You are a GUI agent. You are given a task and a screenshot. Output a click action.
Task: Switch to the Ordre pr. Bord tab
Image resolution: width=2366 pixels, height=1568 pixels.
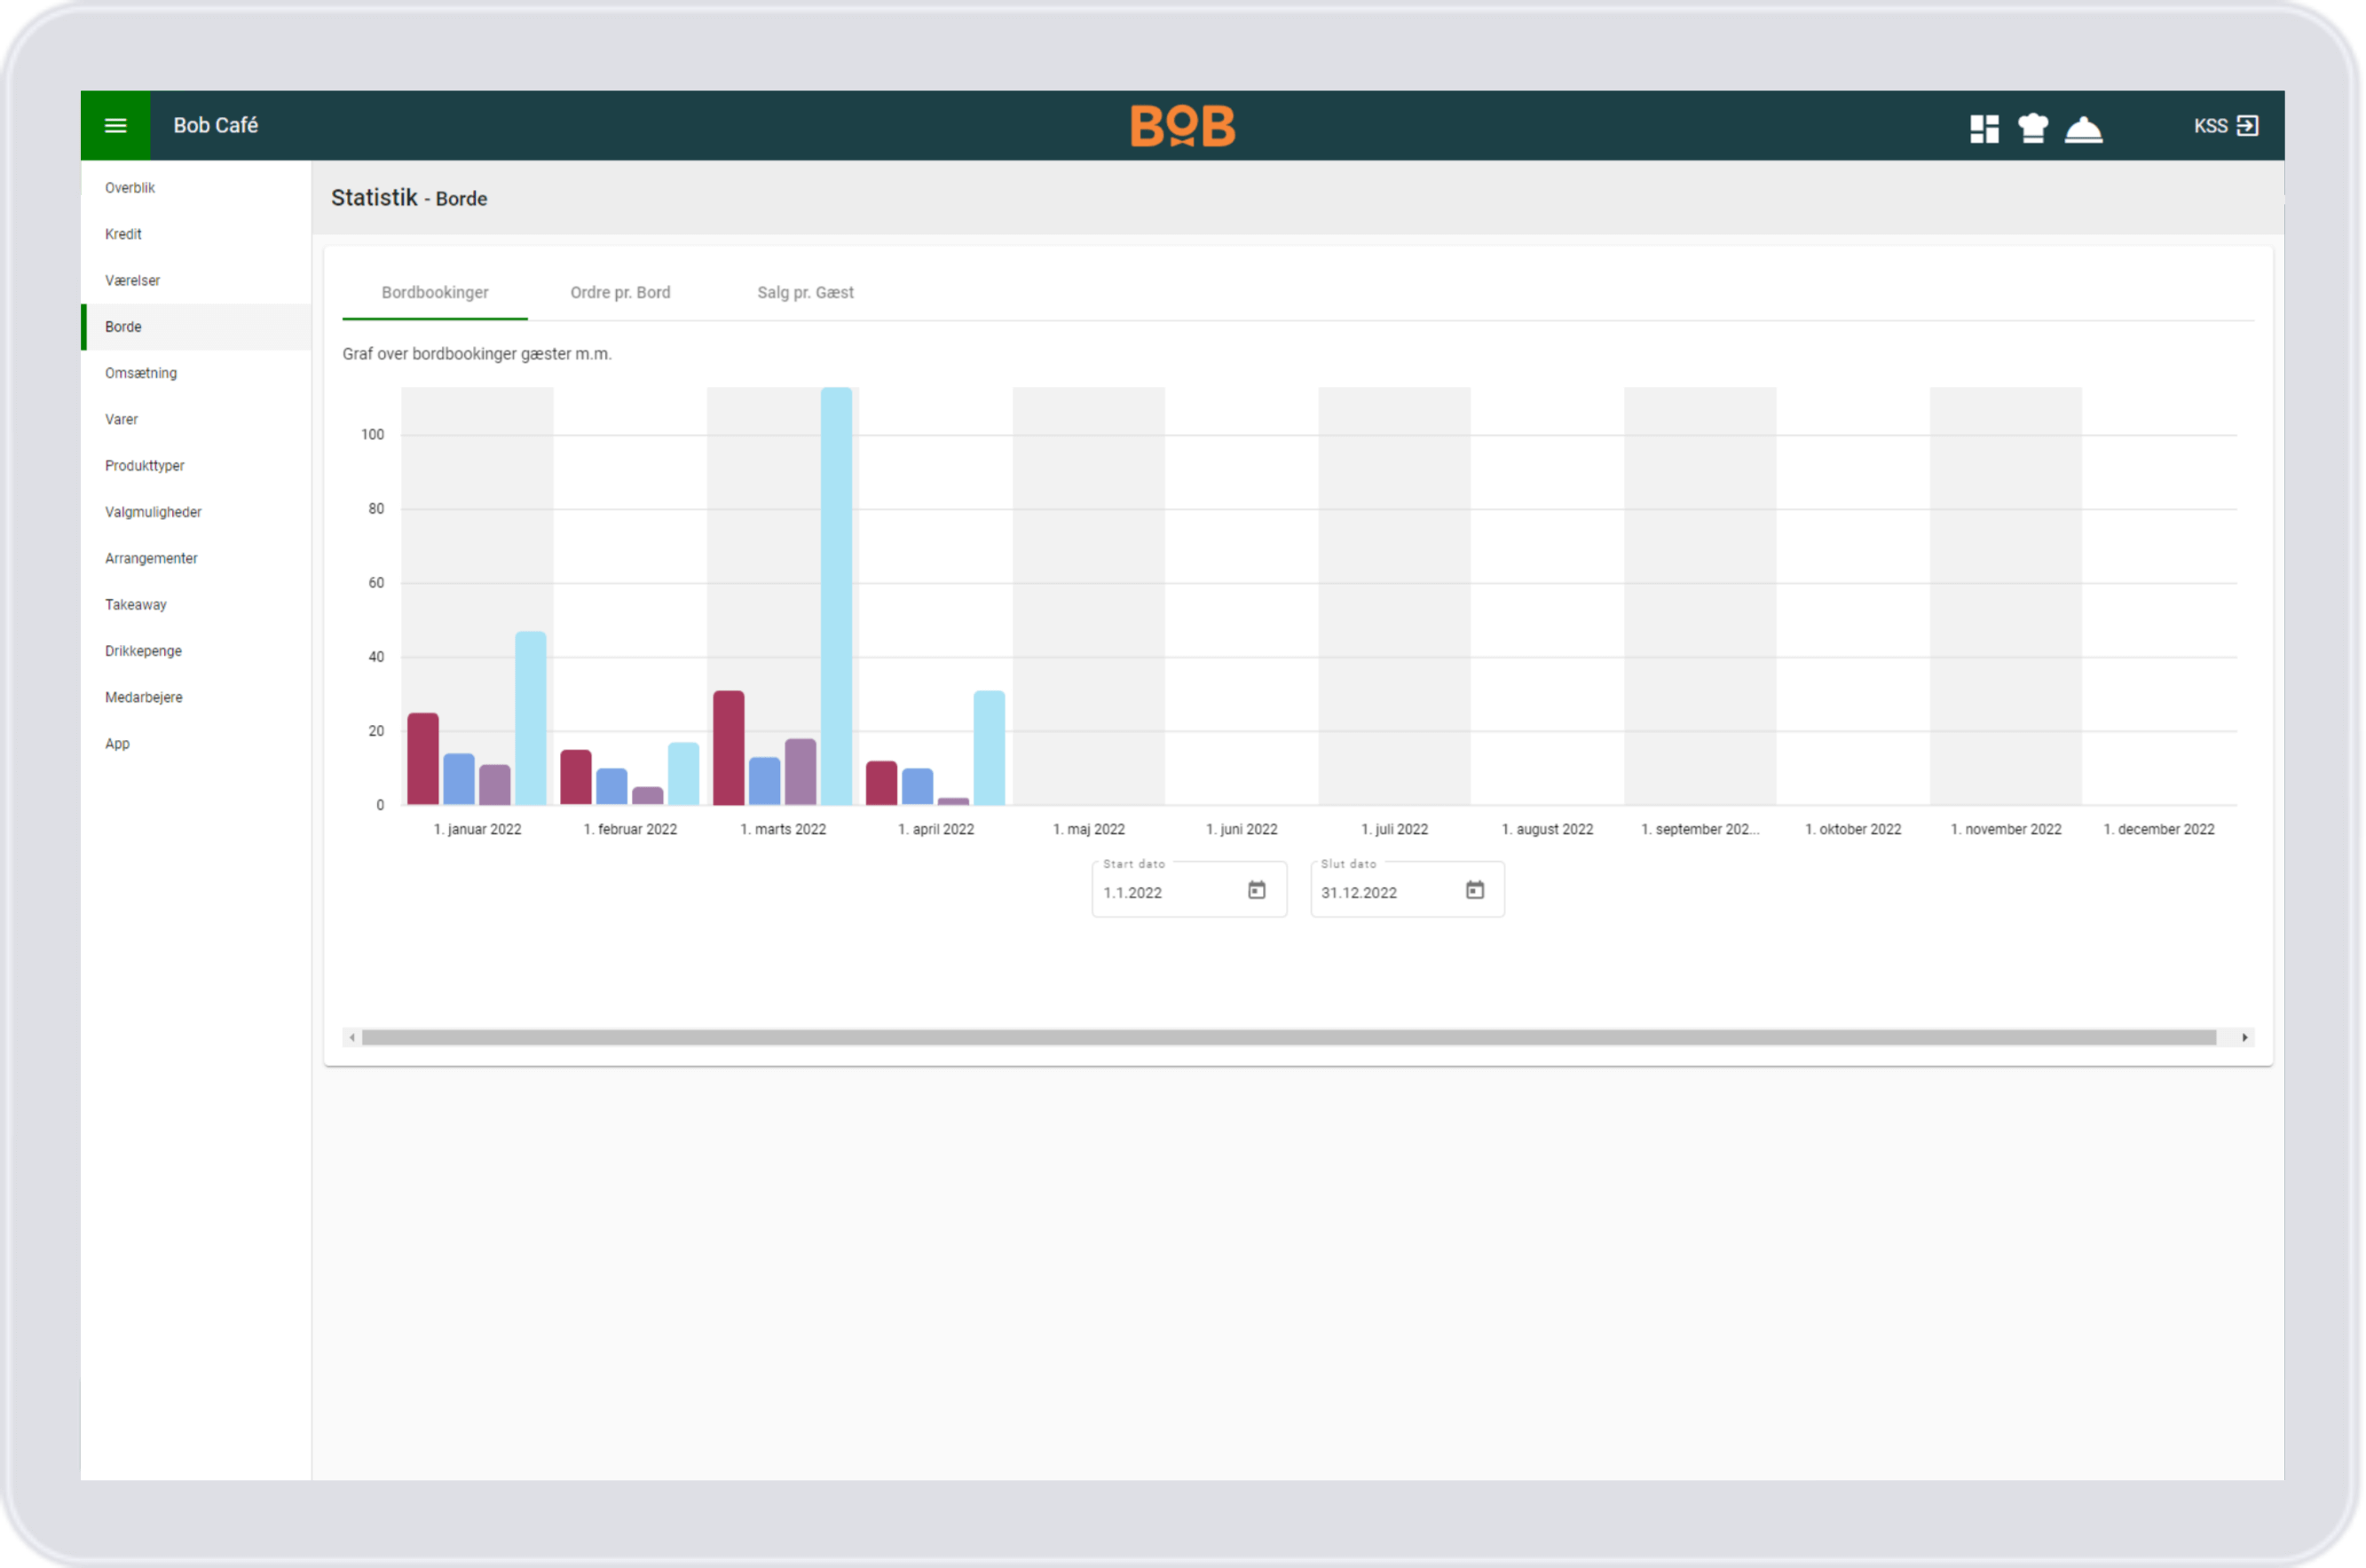point(620,293)
